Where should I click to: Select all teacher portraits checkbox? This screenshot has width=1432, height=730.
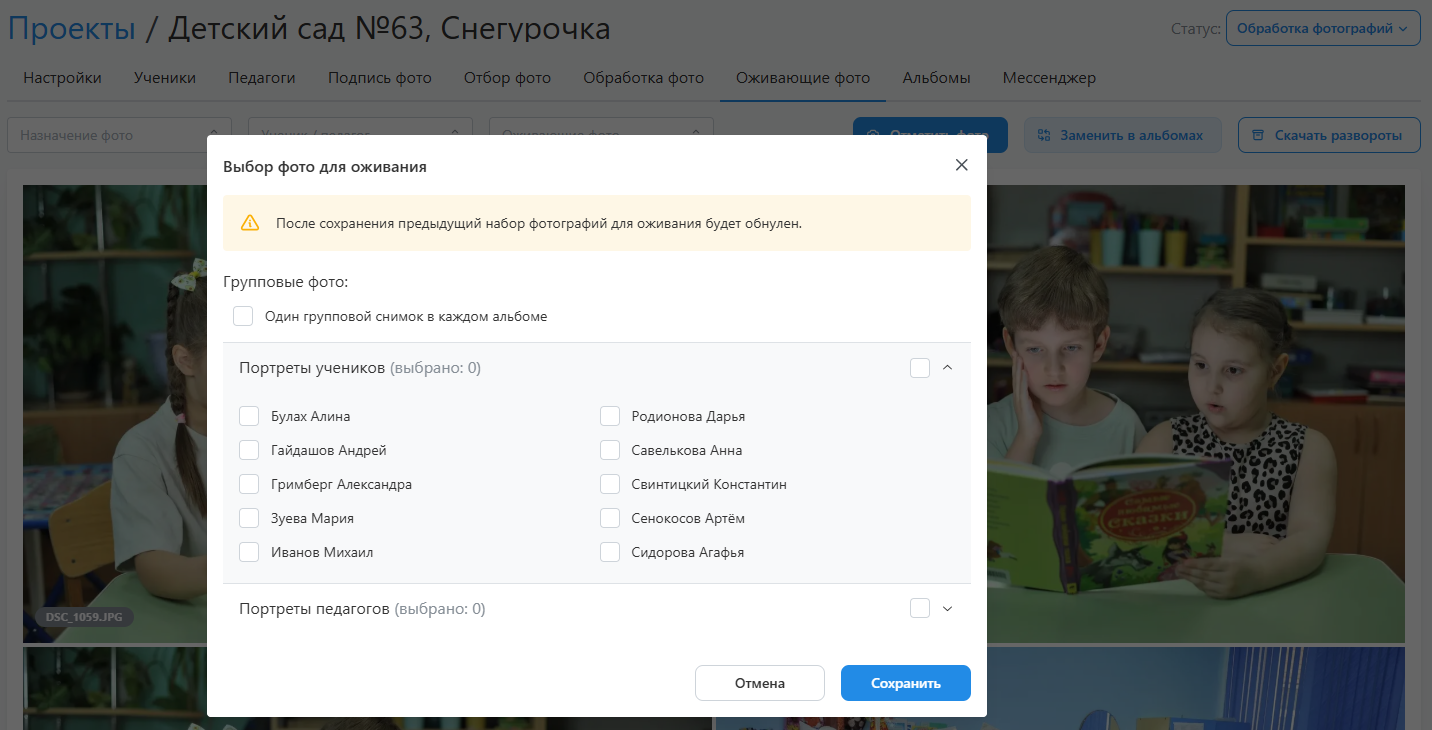pyautogui.click(x=920, y=608)
